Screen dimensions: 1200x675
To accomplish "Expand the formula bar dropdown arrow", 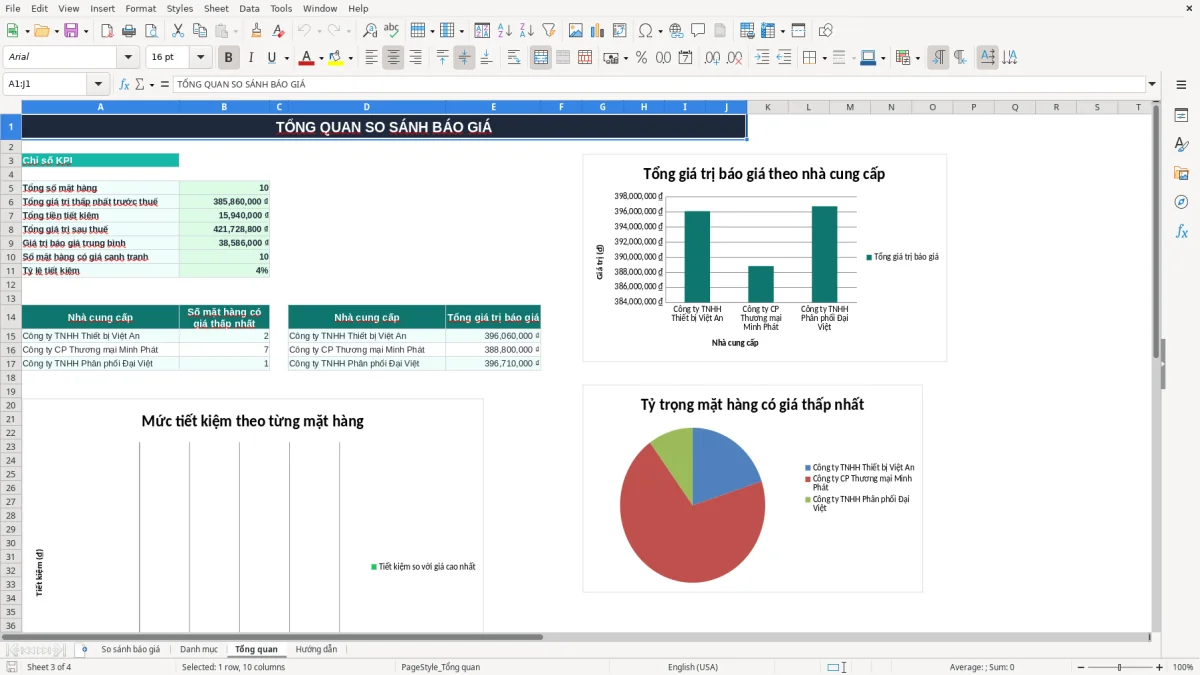I will click(x=1152, y=84).
